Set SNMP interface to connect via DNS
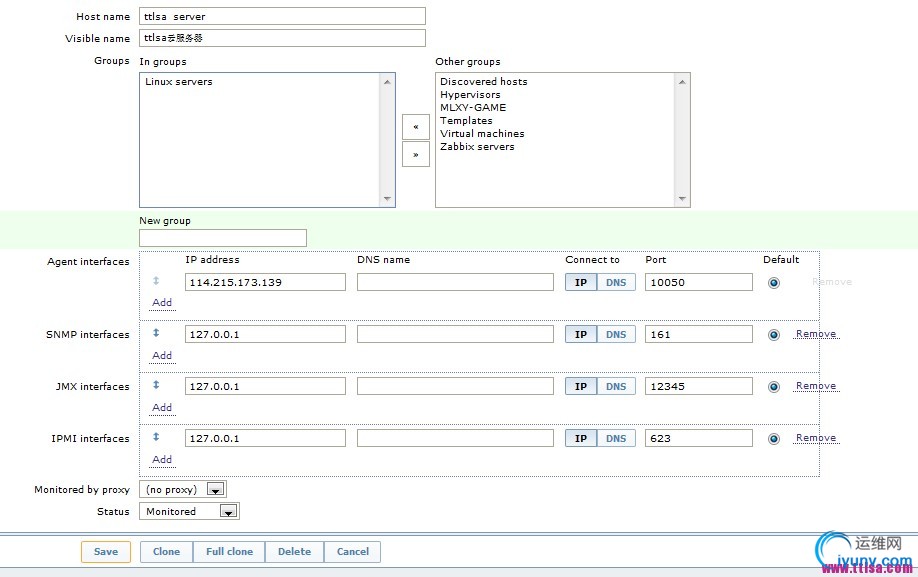 coord(616,334)
